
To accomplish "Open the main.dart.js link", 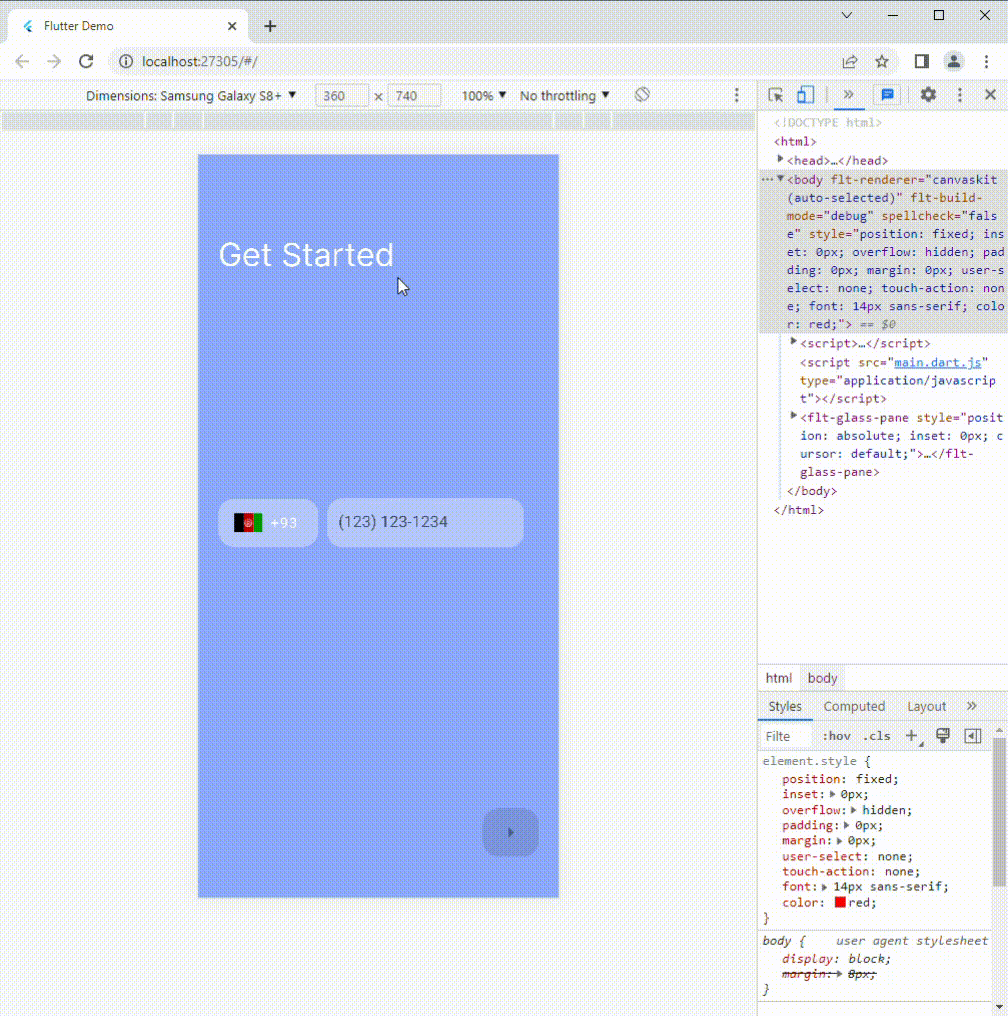I will tap(937, 362).
